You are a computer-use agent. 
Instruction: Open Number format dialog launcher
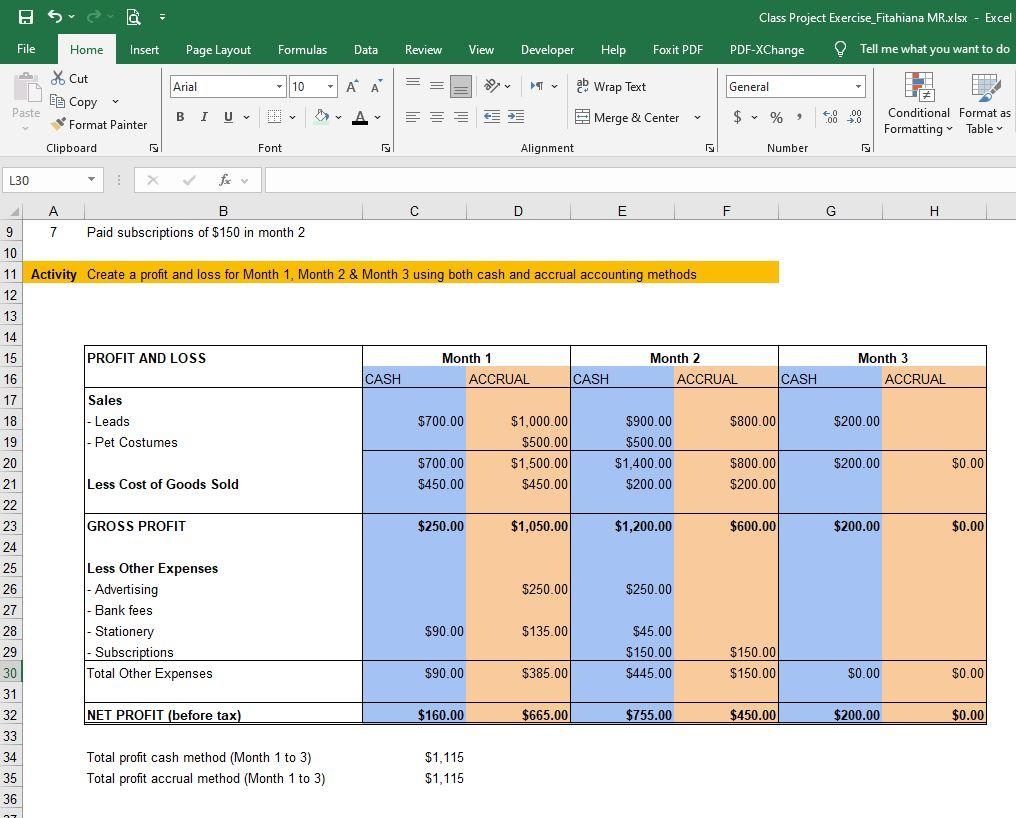point(866,148)
